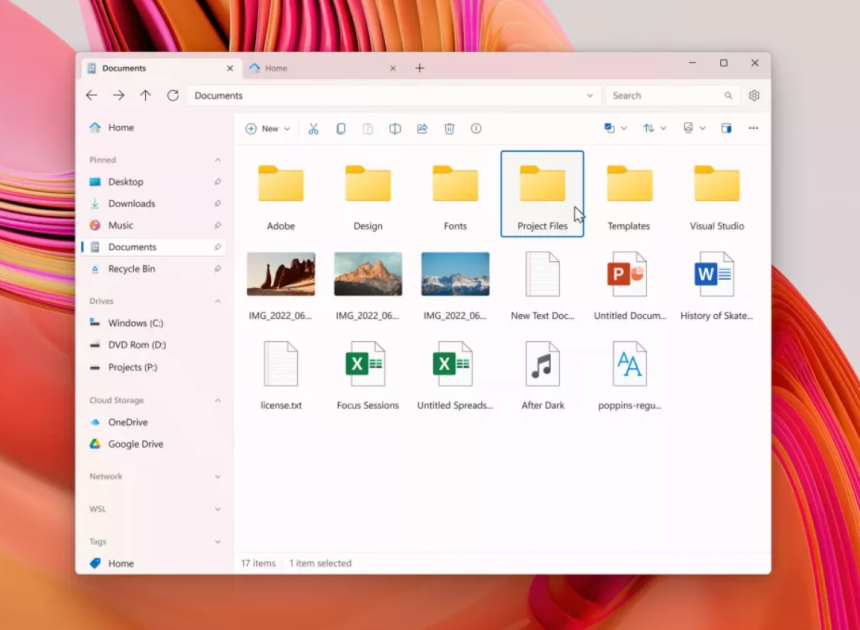The image size is (860, 630).
Task: Expand the Tags section
Action: [x=218, y=542]
